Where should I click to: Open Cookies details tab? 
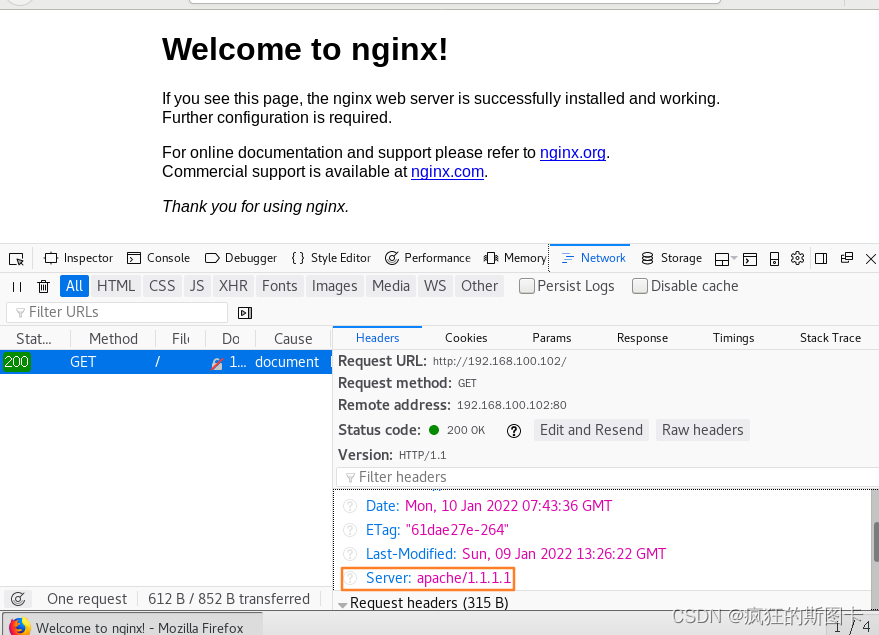pos(466,338)
